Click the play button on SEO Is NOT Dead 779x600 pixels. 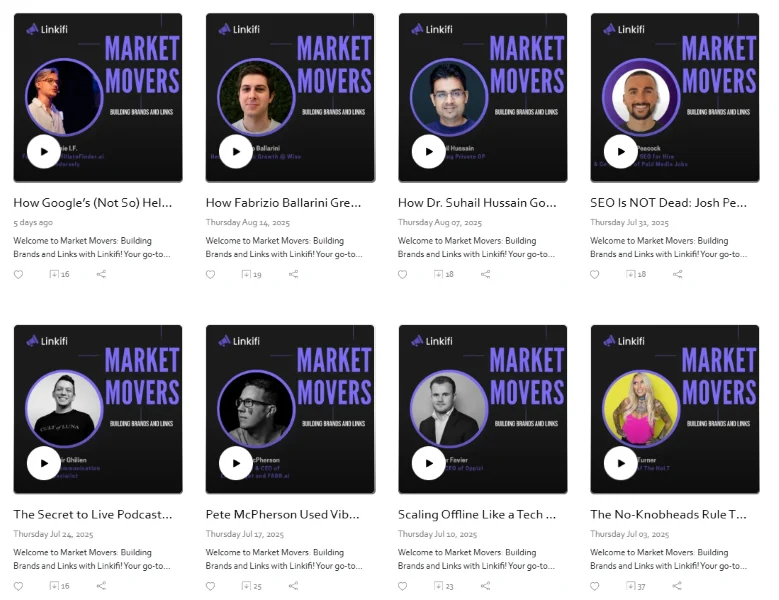[x=620, y=151]
